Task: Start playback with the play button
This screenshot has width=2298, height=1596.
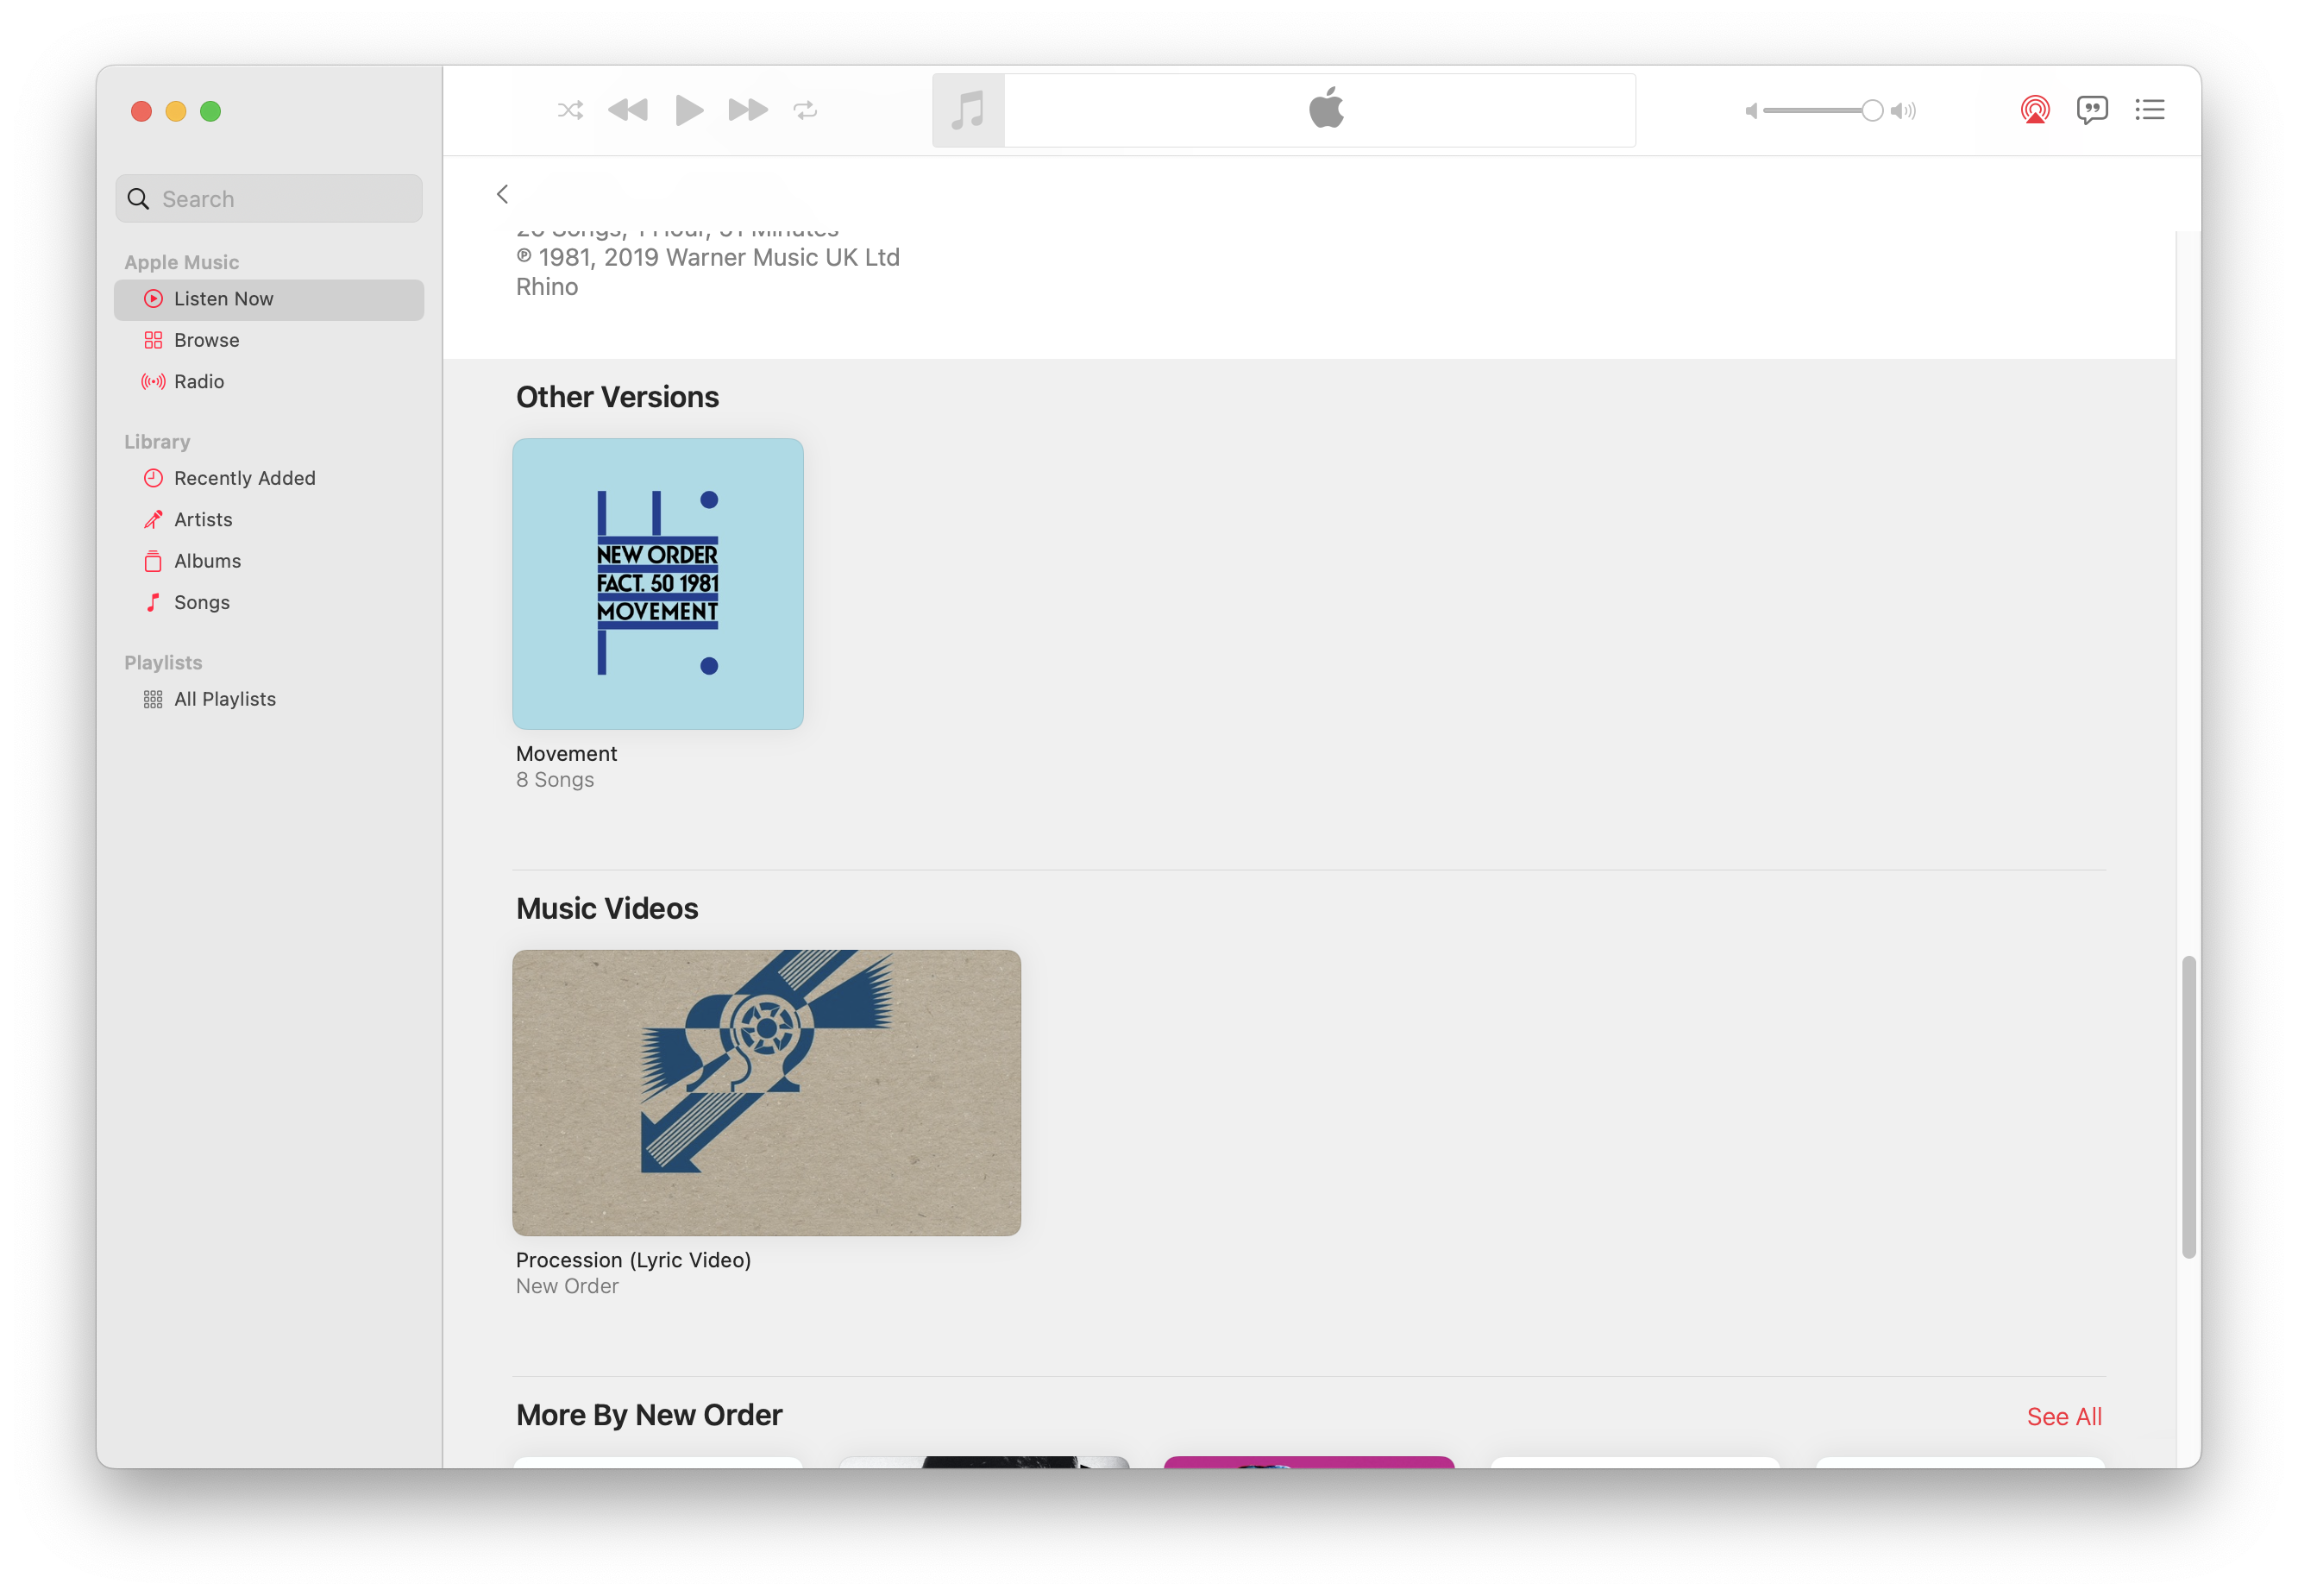Action: [689, 110]
